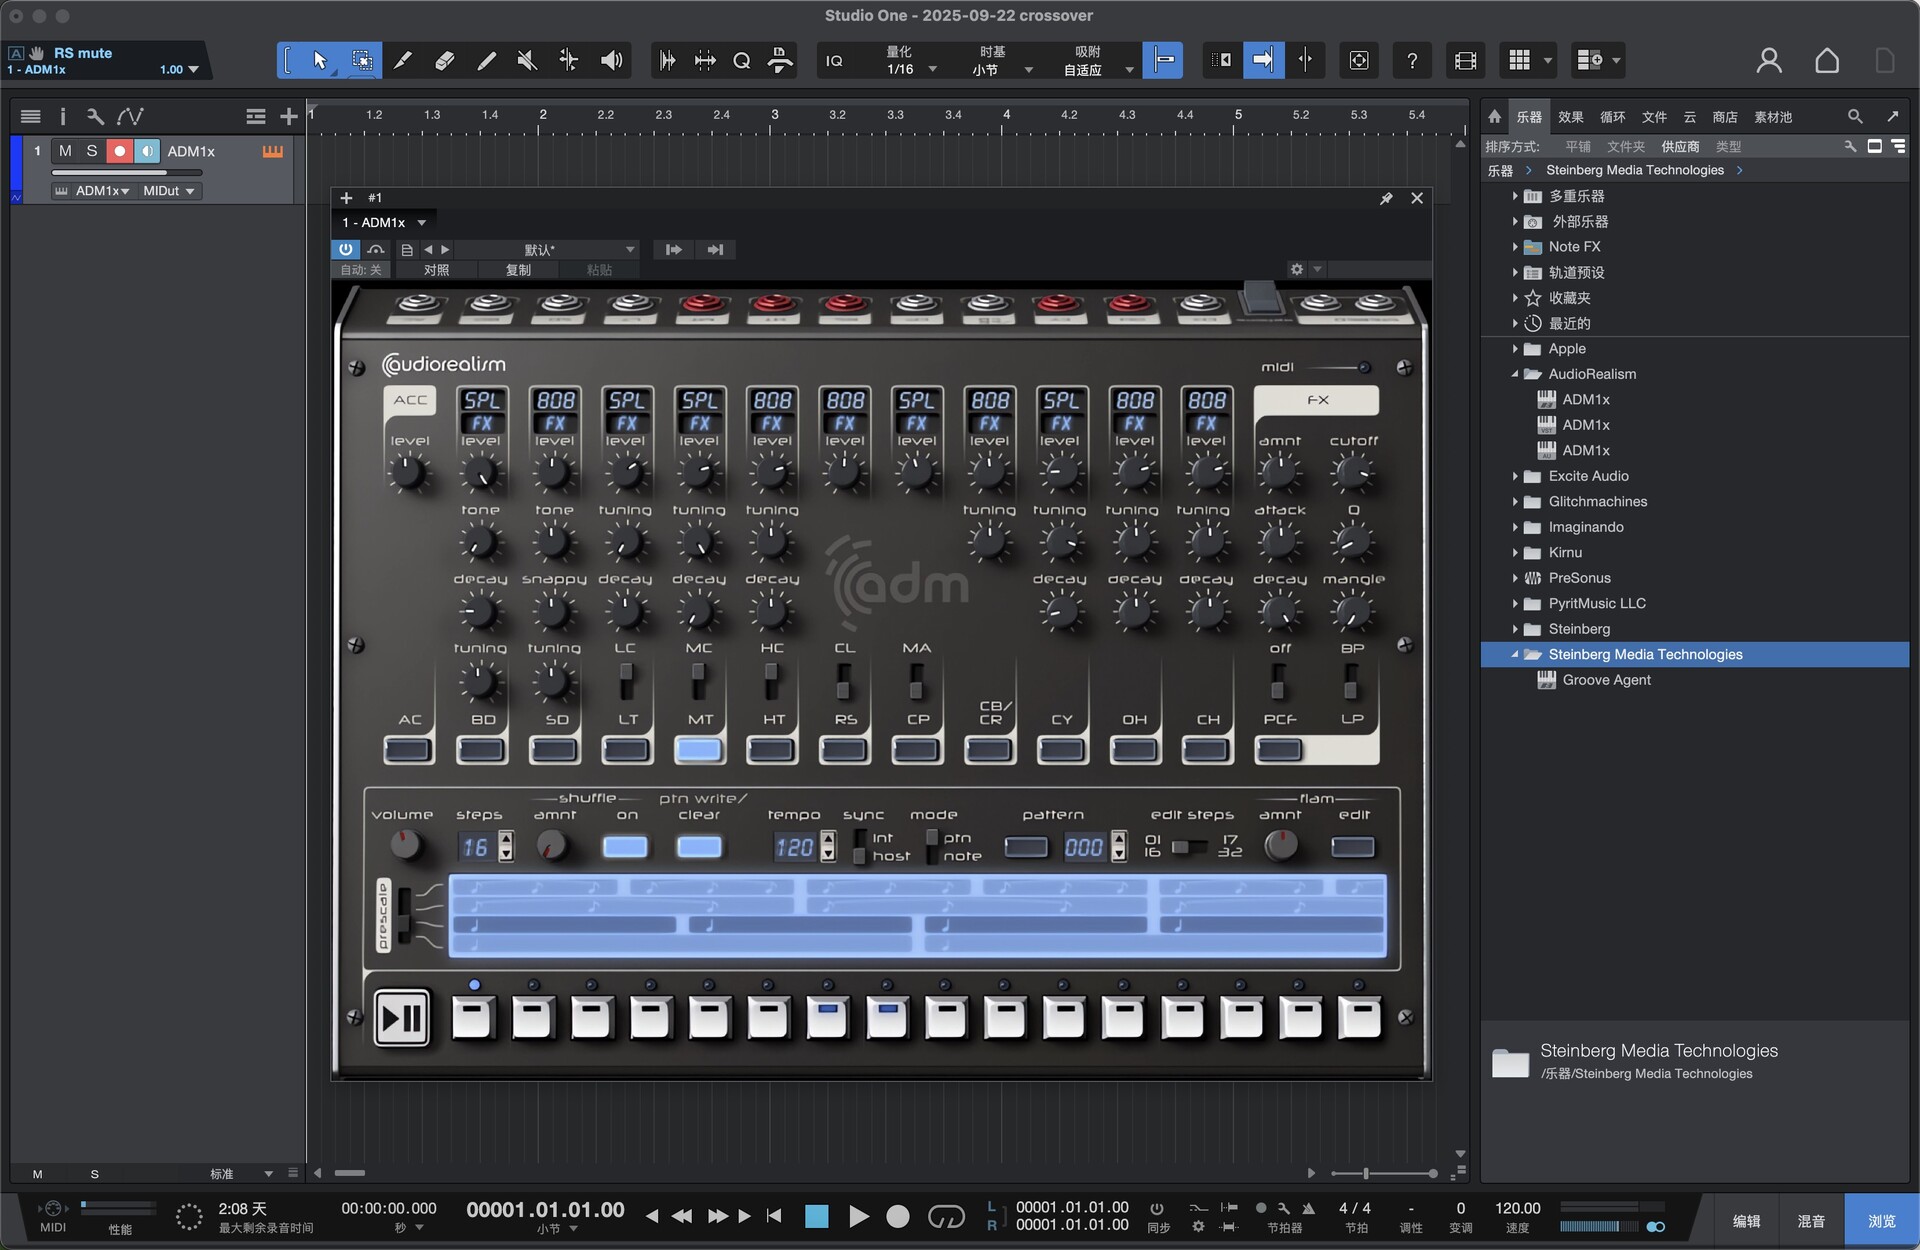Screen dimensions: 1920x1250
Task: Click the 复制 copy button
Action: (x=518, y=270)
